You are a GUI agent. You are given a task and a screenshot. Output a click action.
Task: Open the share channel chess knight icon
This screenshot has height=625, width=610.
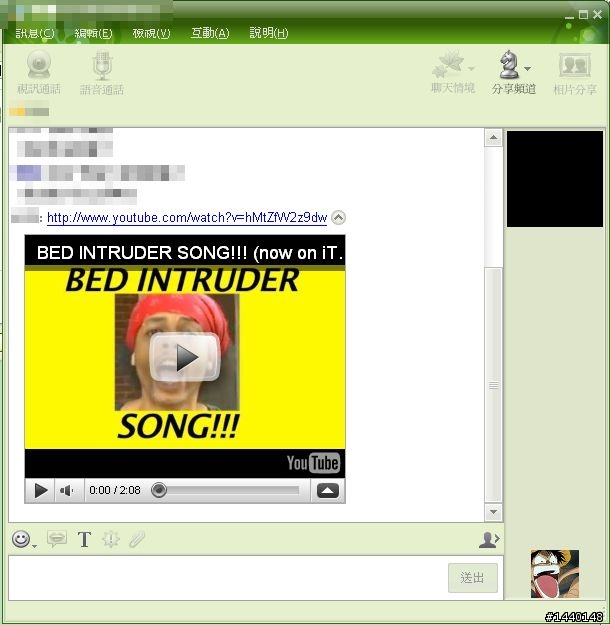(x=509, y=65)
